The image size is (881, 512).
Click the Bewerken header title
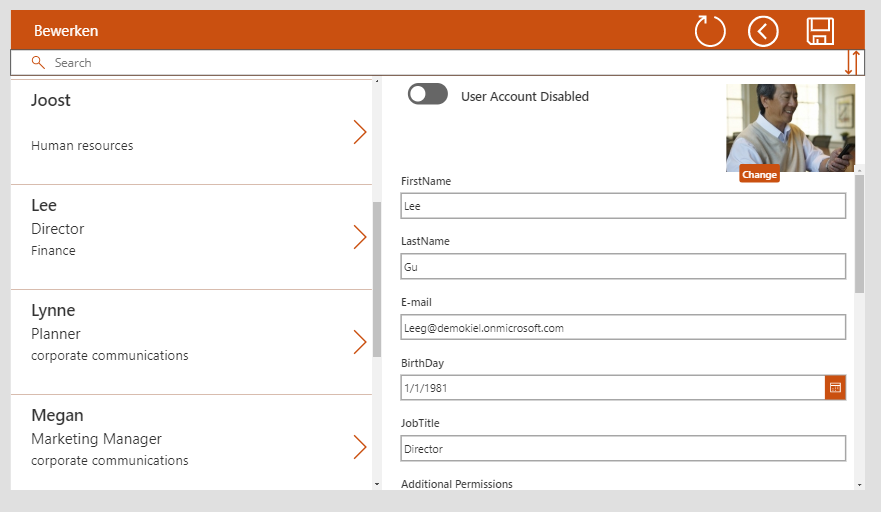point(66,31)
